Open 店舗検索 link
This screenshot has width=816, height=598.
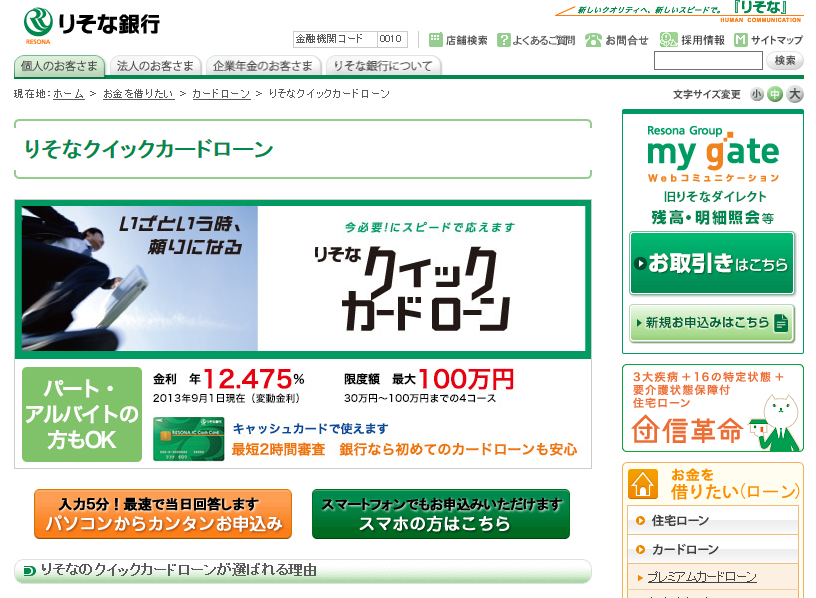pyautogui.click(x=466, y=40)
